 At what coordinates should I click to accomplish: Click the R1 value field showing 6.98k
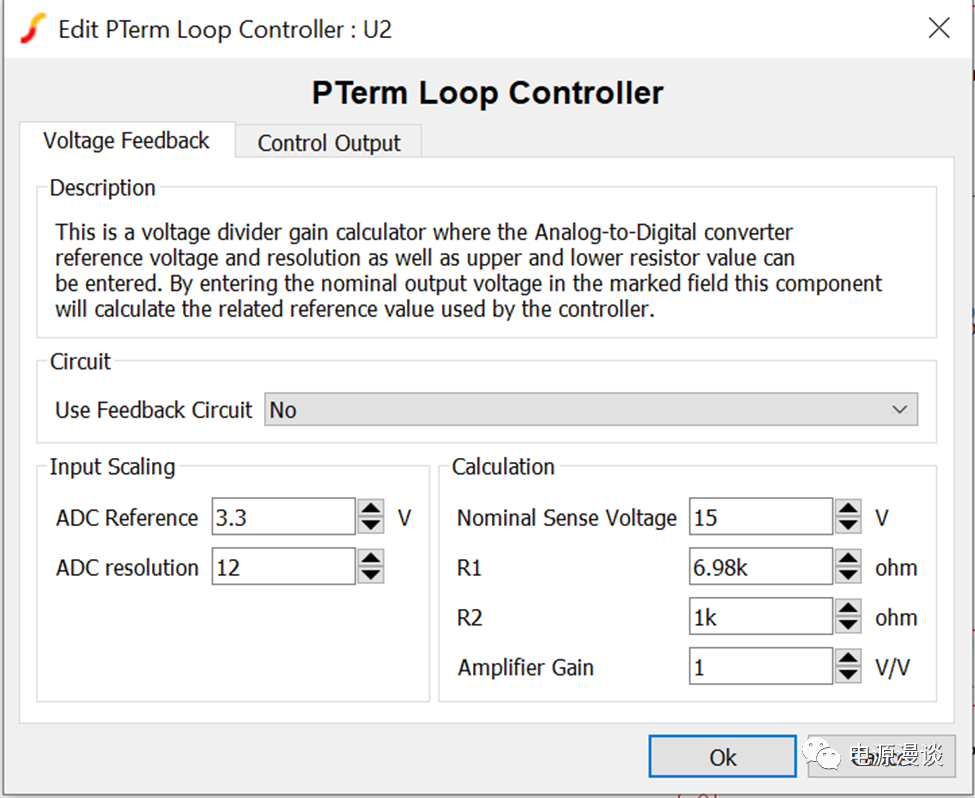760,567
